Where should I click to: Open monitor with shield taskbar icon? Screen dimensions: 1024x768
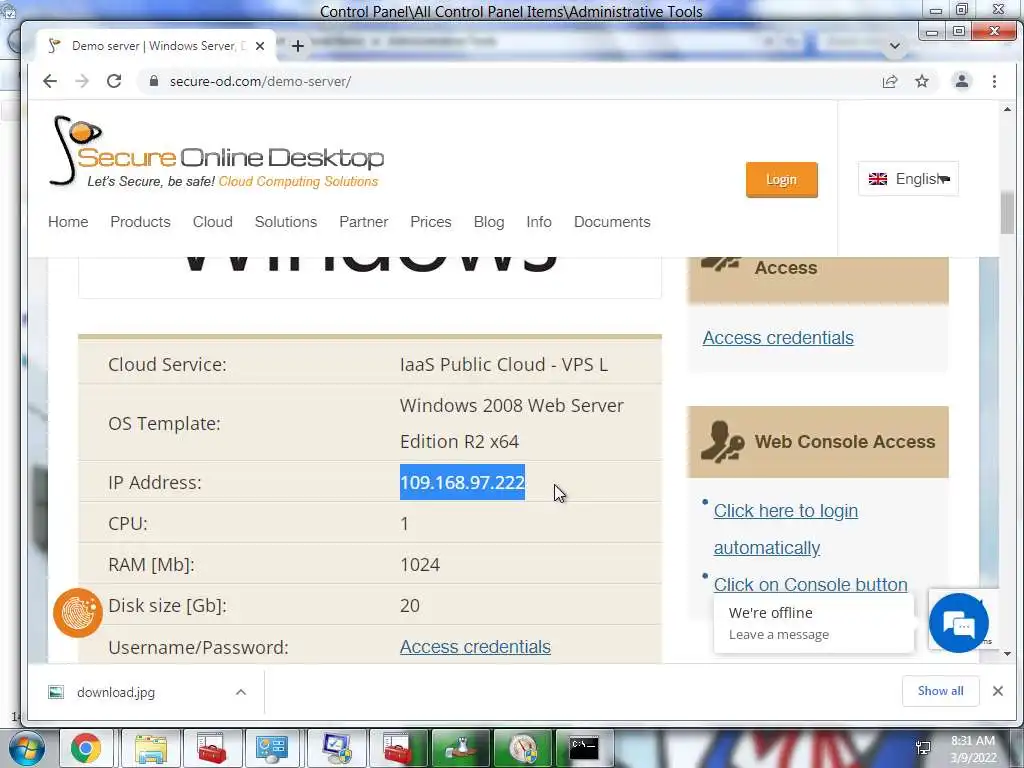[x=337, y=748]
